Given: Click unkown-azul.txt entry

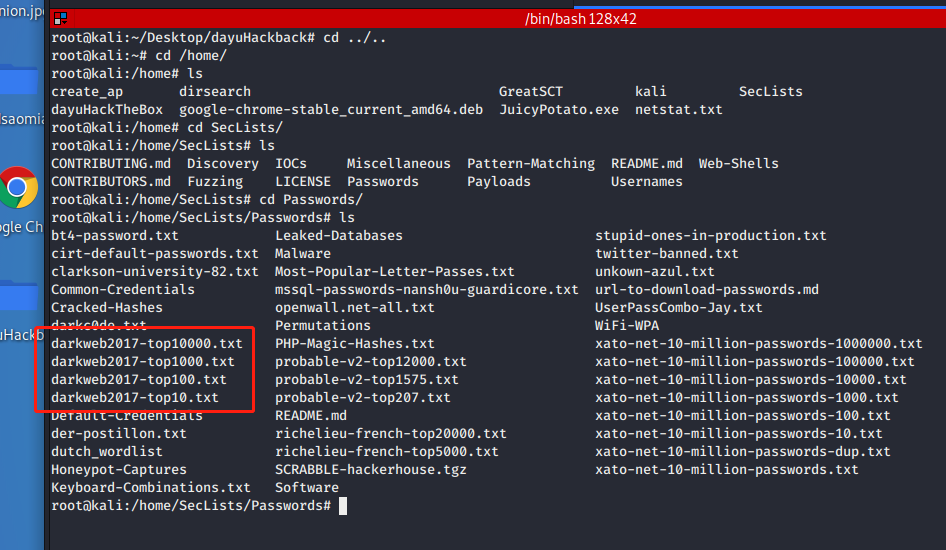Looking at the screenshot, I should (x=655, y=272).
